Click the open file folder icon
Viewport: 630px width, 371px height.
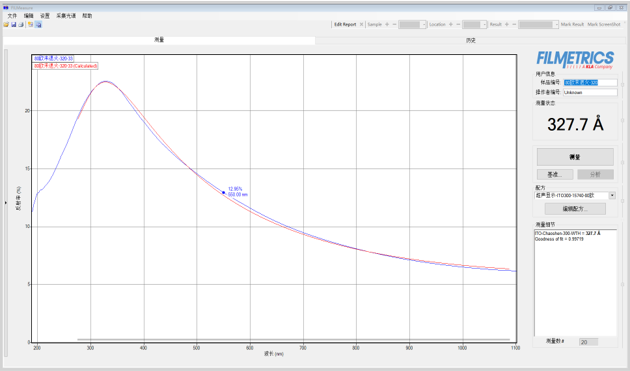pyautogui.click(x=6, y=25)
